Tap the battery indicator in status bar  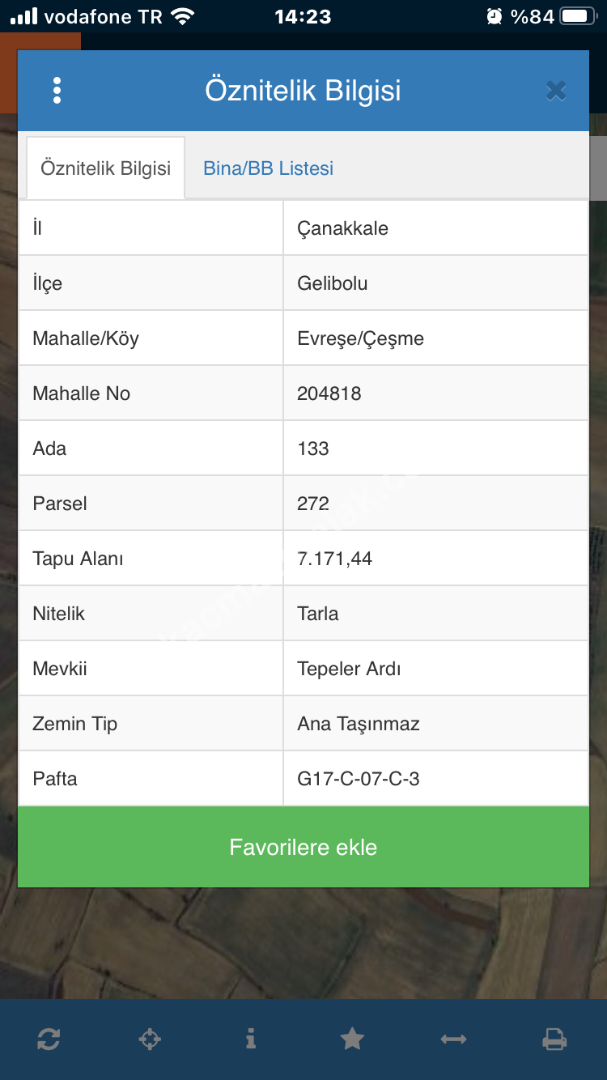tap(576, 16)
